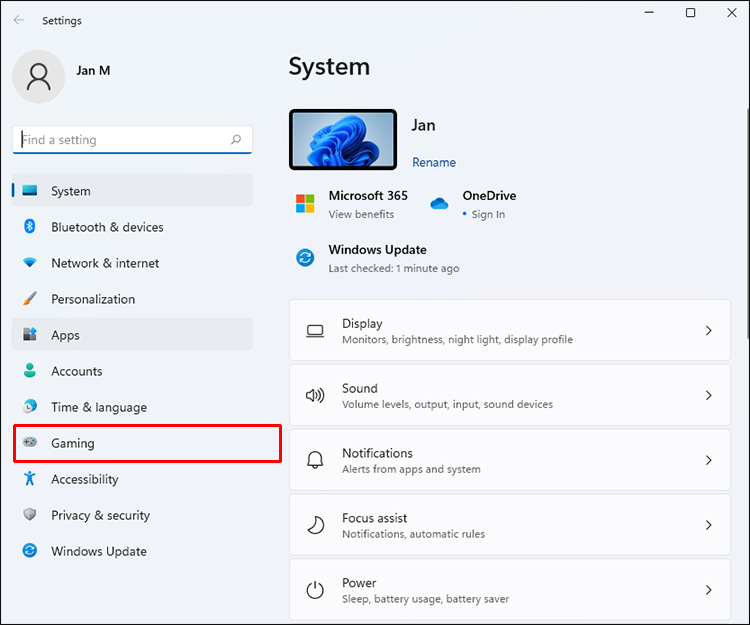Click the Time & language clock globe icon
Image resolution: width=750 pixels, height=625 pixels.
pos(30,406)
